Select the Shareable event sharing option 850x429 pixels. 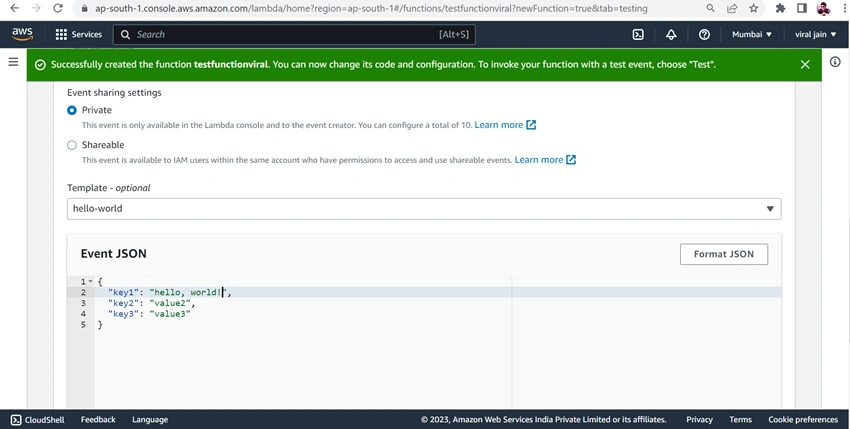click(x=72, y=145)
